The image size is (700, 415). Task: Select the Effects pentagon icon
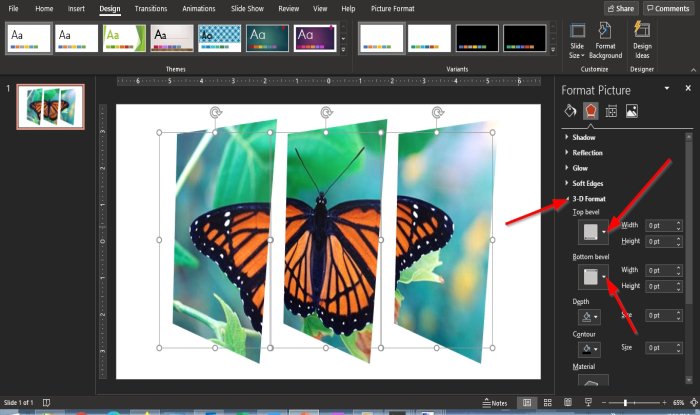[x=590, y=111]
